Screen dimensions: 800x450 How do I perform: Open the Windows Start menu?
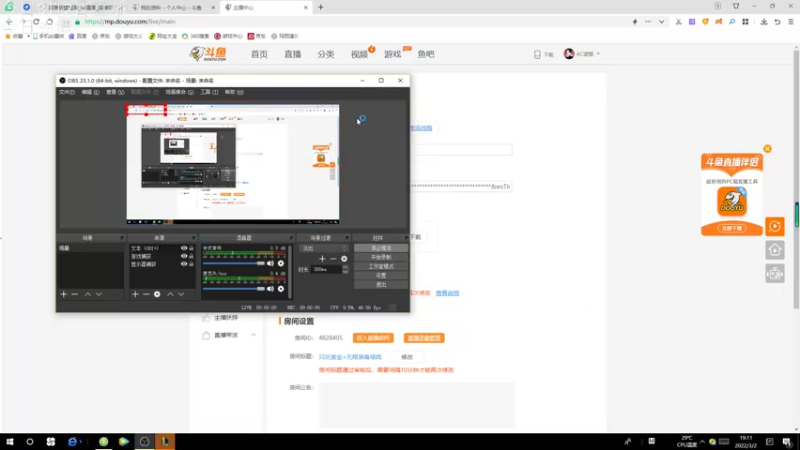point(9,442)
